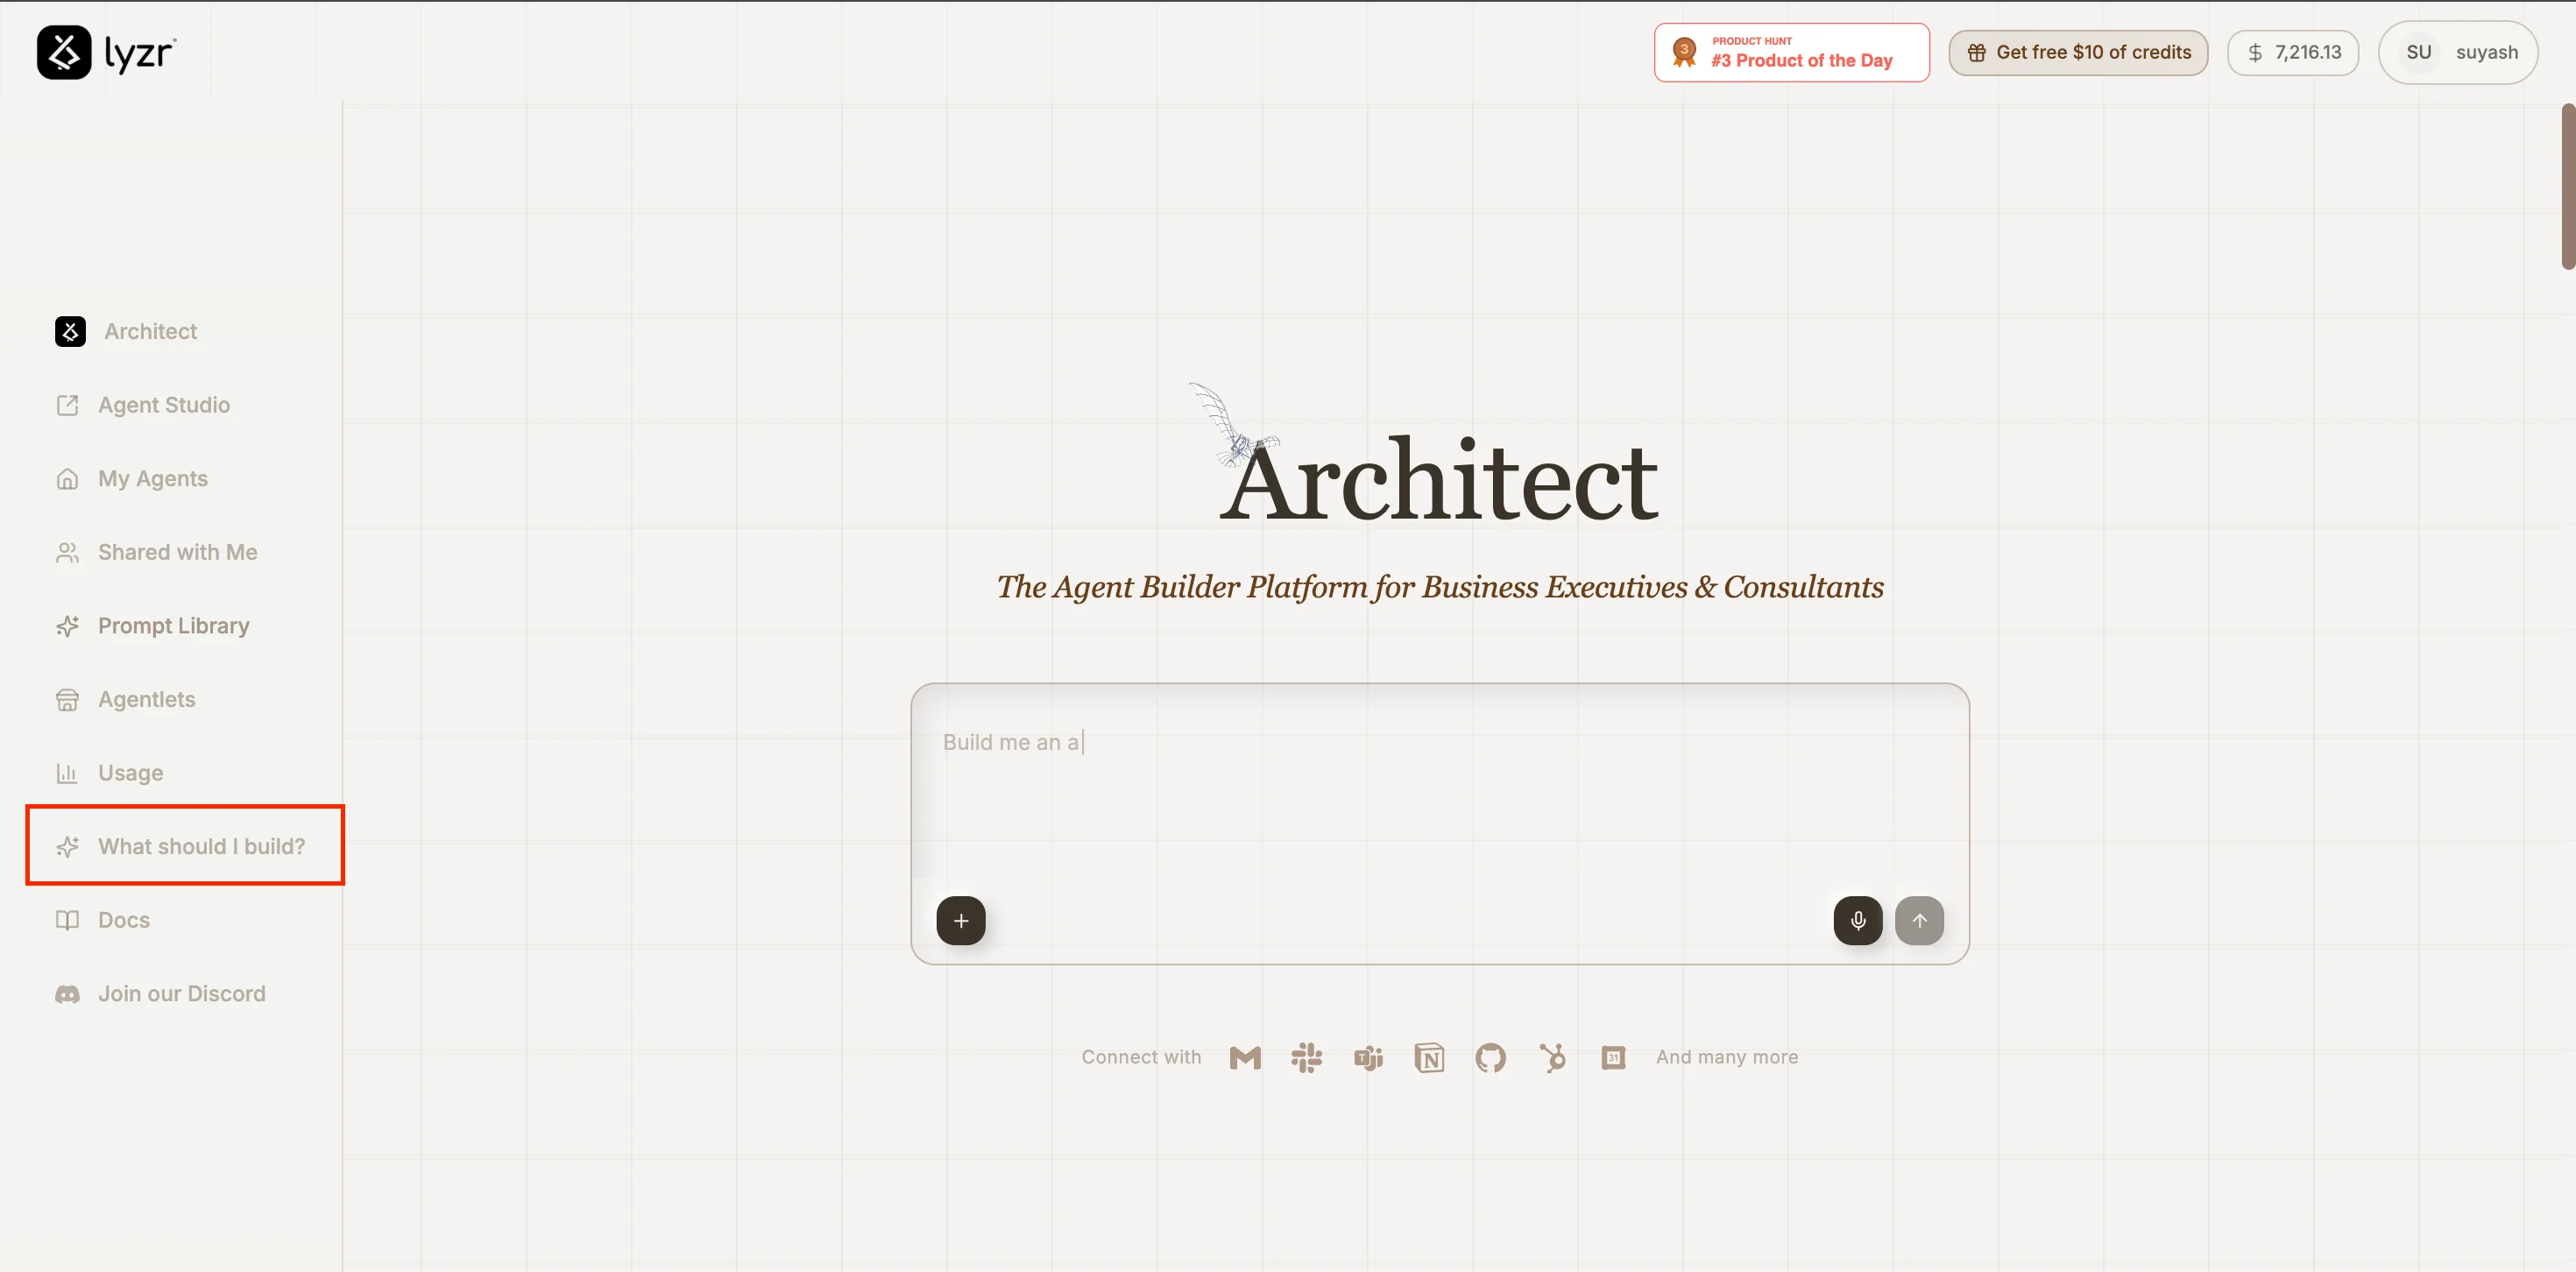Screen dimensions: 2576x1272
Task: Click the Connect with label
Action: click(x=1140, y=1057)
